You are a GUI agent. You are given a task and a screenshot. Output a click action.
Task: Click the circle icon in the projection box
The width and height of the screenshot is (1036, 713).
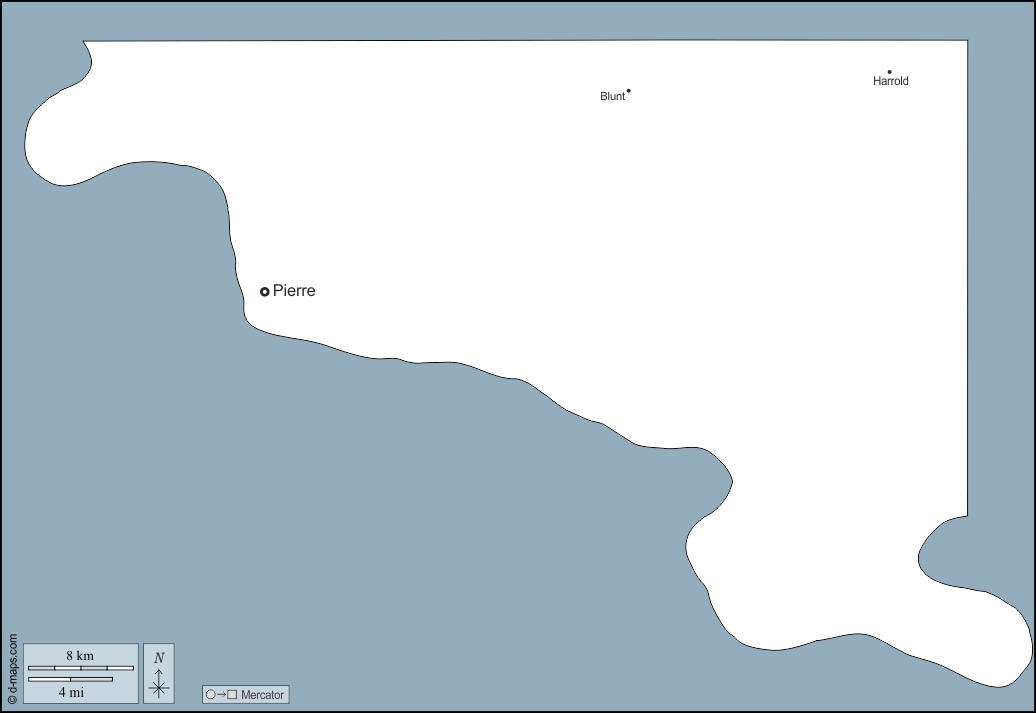point(211,694)
